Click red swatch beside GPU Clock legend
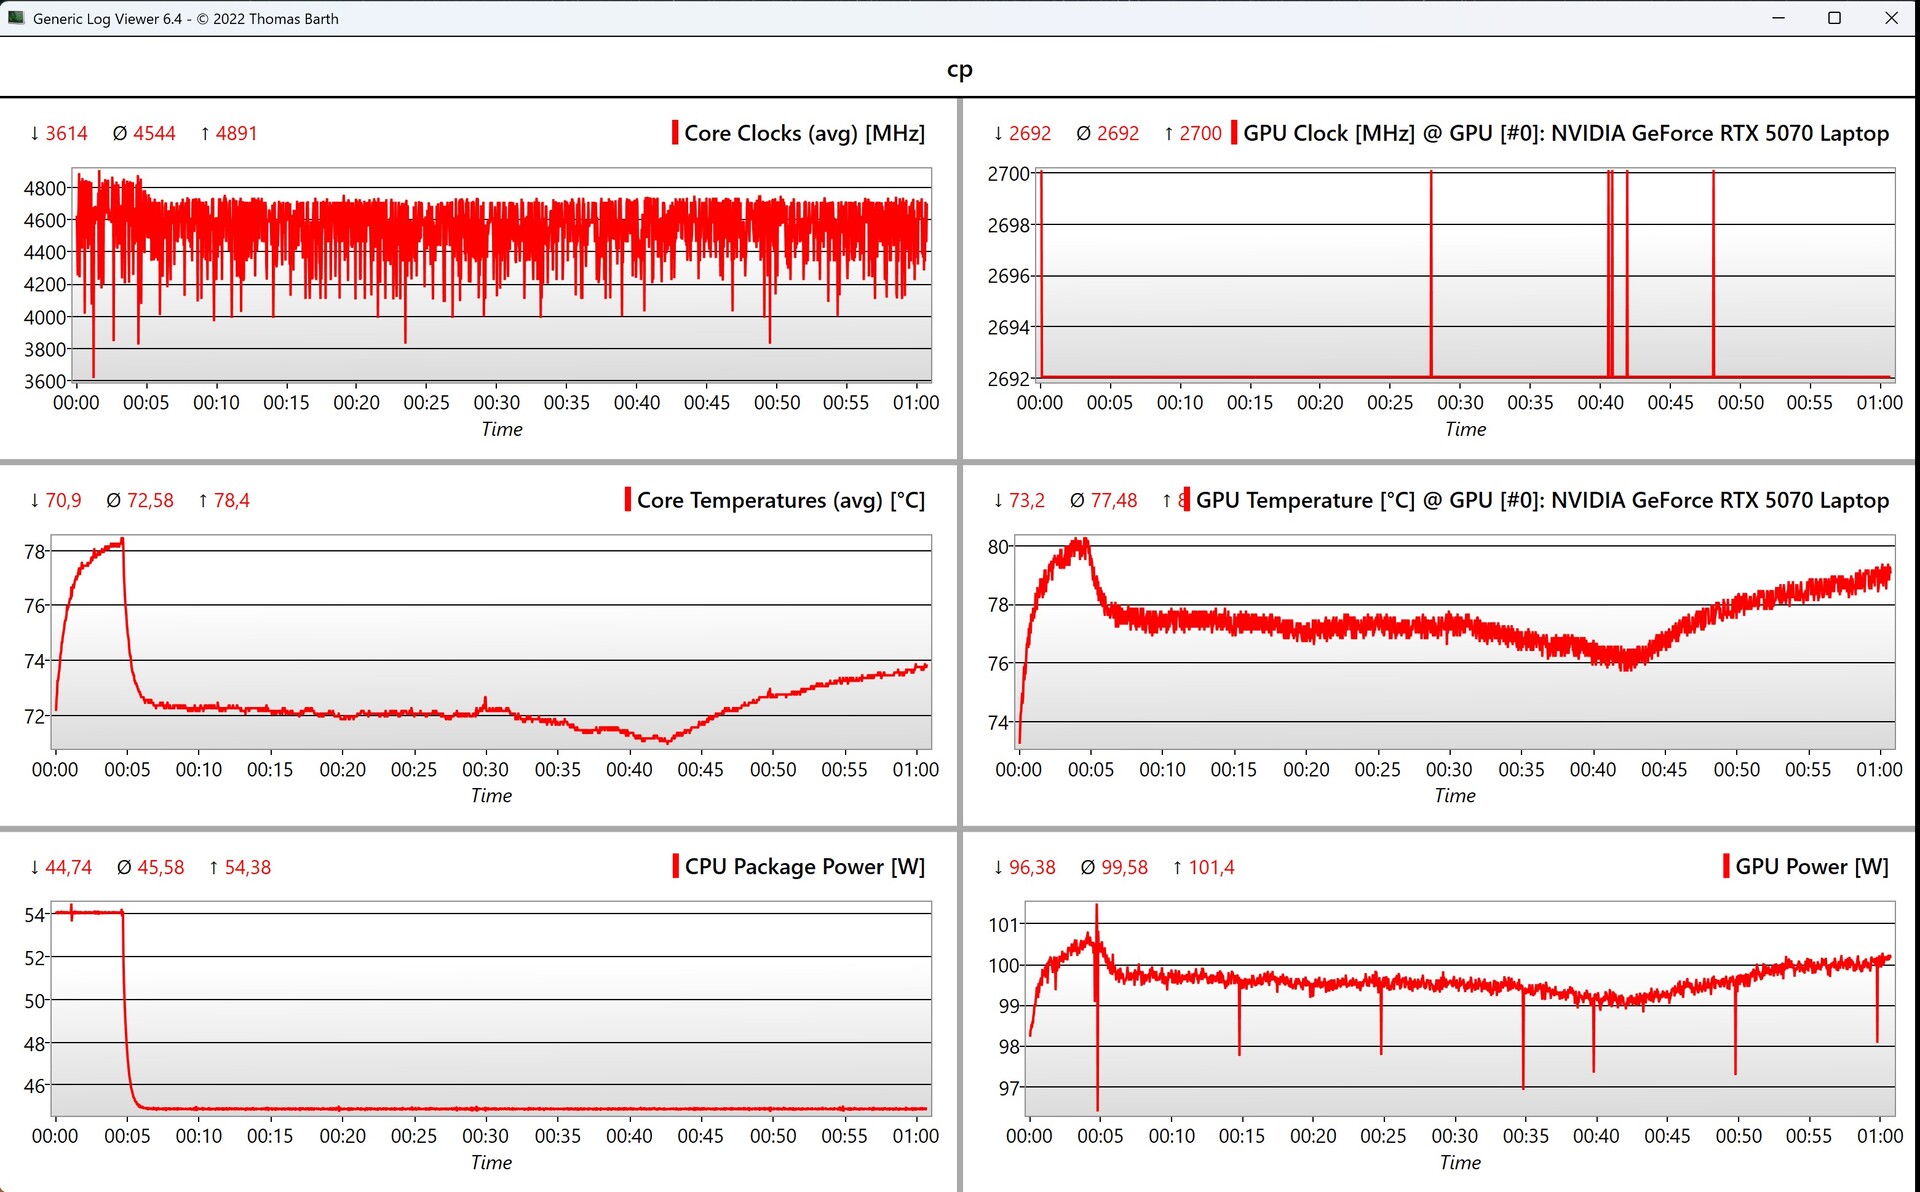This screenshot has width=1920, height=1192. 1234,133
